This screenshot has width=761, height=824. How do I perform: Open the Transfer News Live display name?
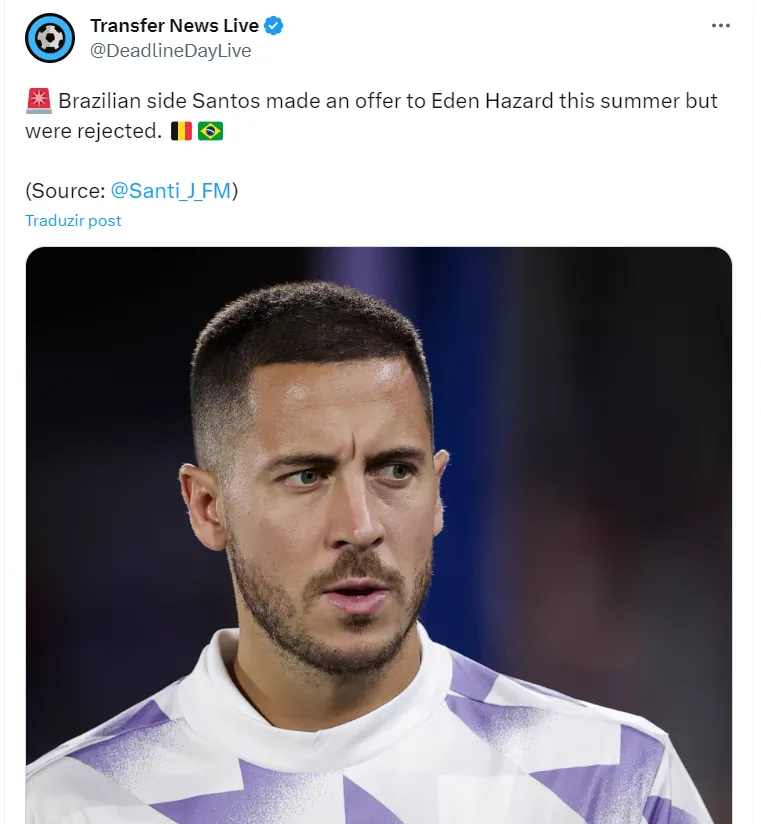click(x=174, y=26)
